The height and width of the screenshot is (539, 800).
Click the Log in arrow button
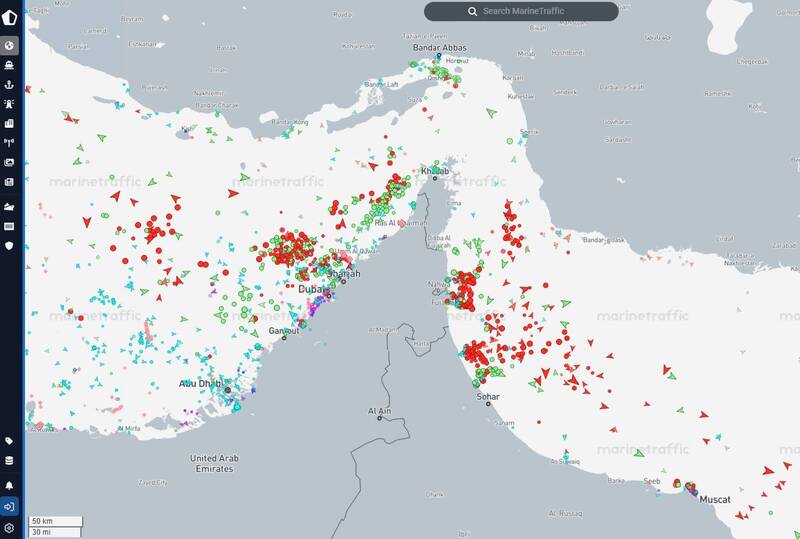[10, 506]
